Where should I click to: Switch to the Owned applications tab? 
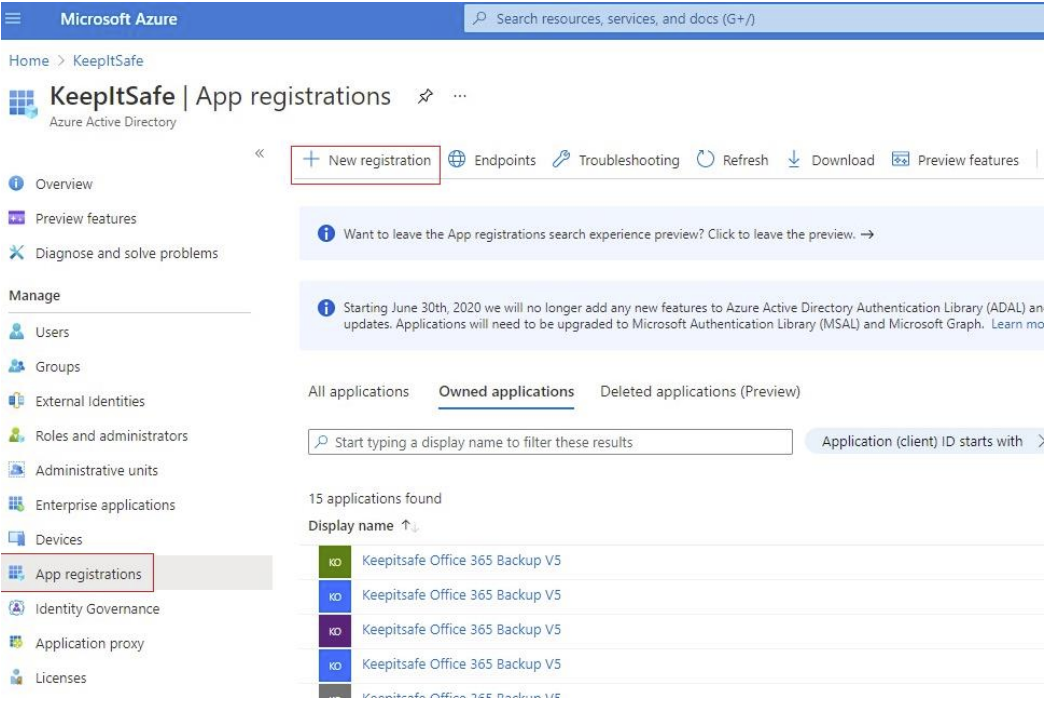pyautogui.click(x=506, y=392)
